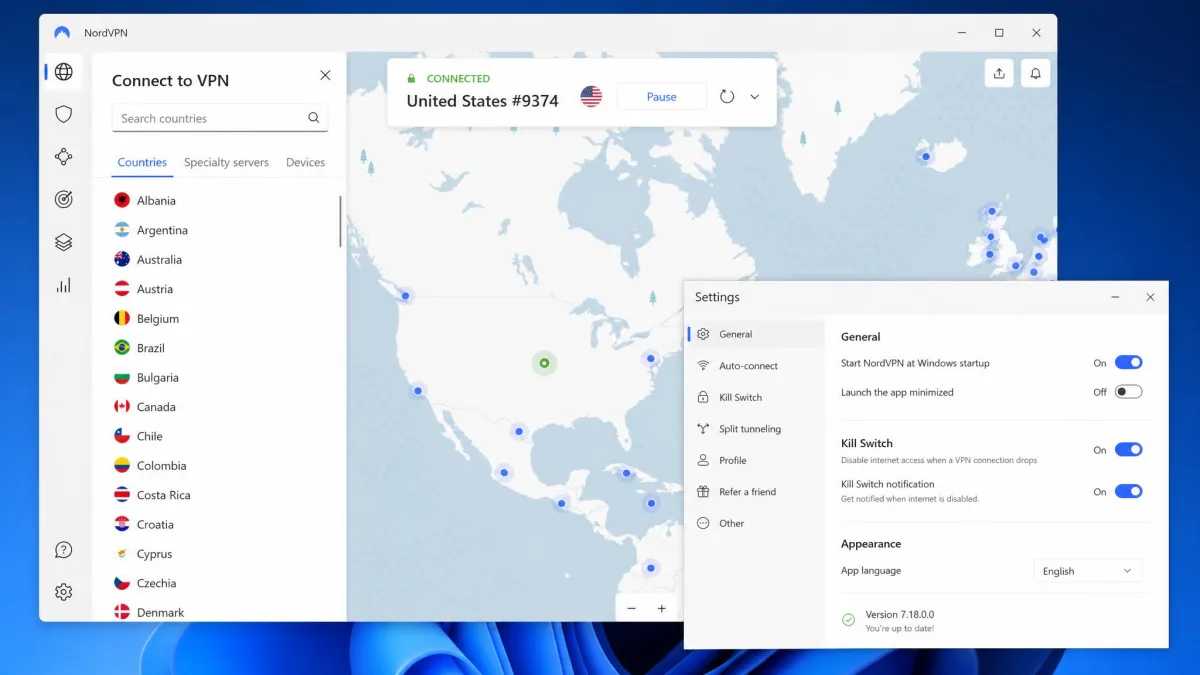This screenshot has width=1200, height=675.
Task: Click the United States flag icon
Action: (591, 96)
